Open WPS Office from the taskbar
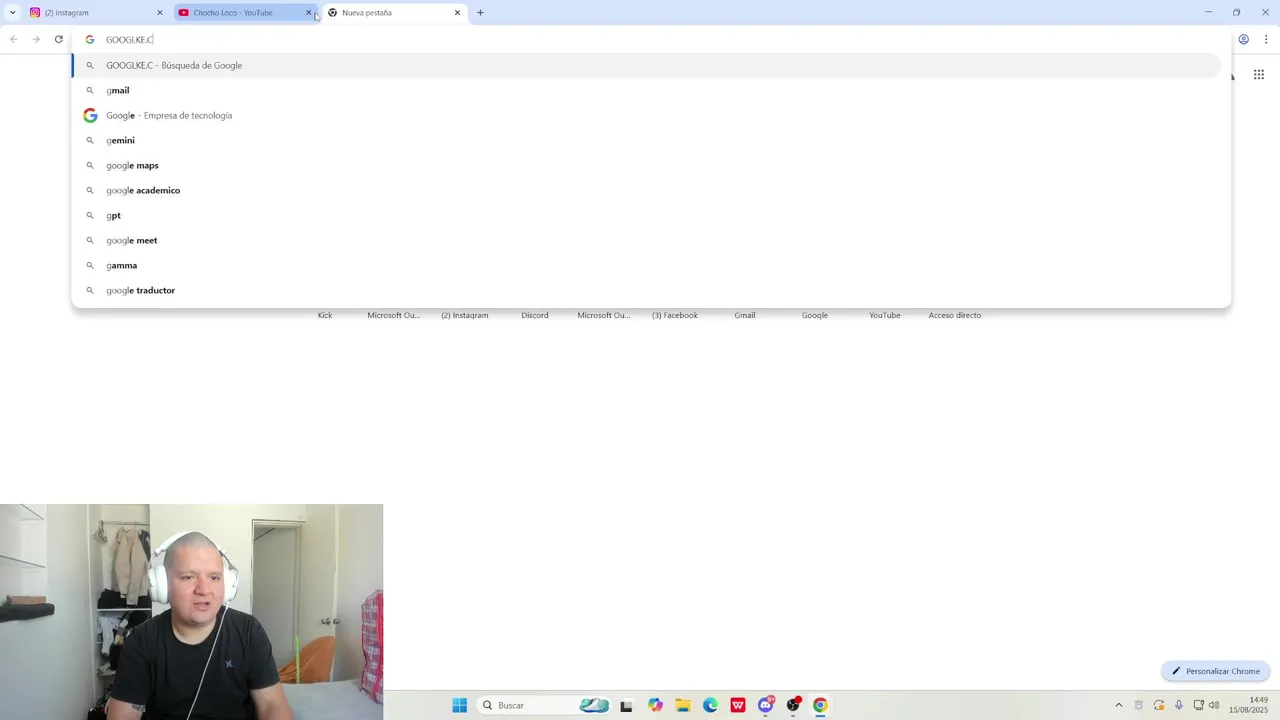The image size is (1280, 720). (x=738, y=705)
